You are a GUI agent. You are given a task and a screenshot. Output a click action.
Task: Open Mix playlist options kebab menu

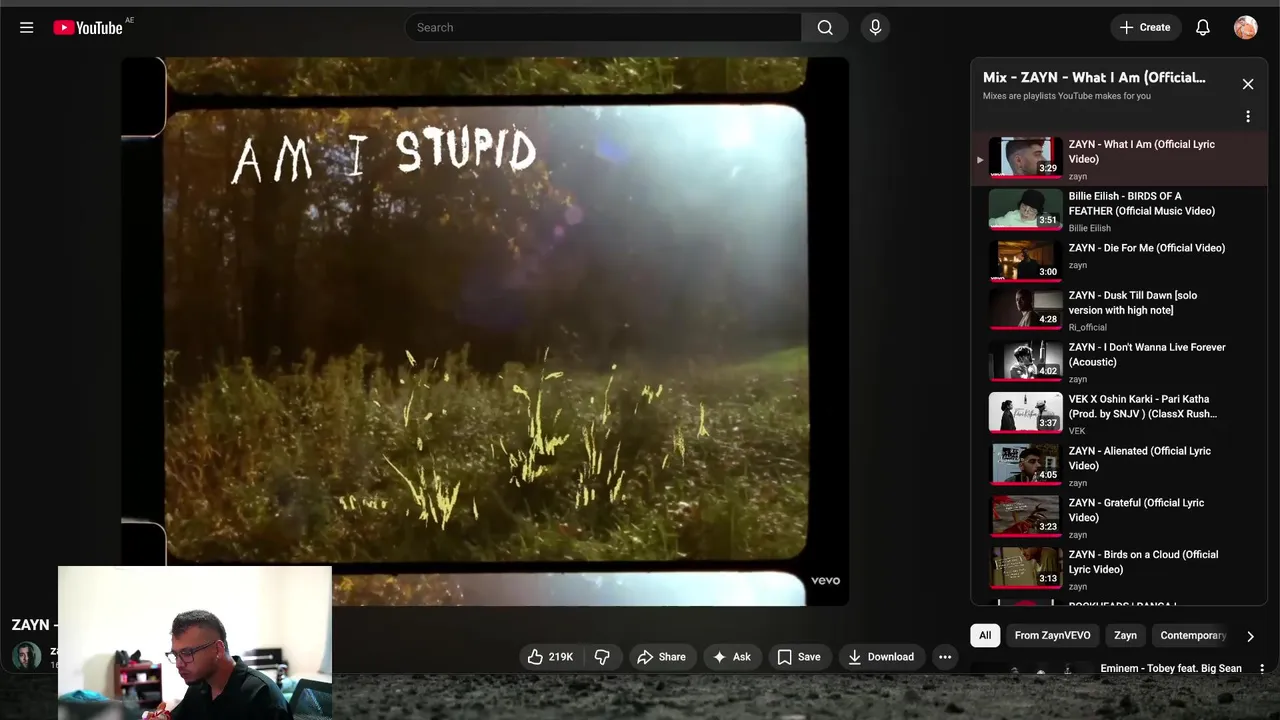coord(1248,117)
